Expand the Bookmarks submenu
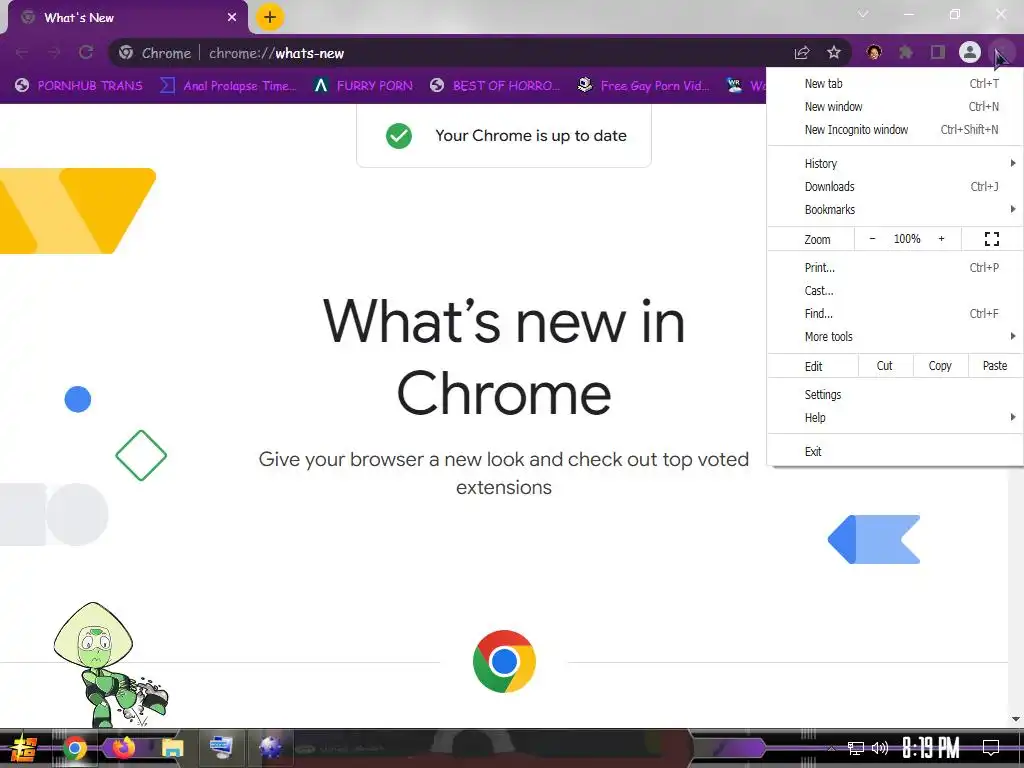1024x768 pixels. pos(895,209)
